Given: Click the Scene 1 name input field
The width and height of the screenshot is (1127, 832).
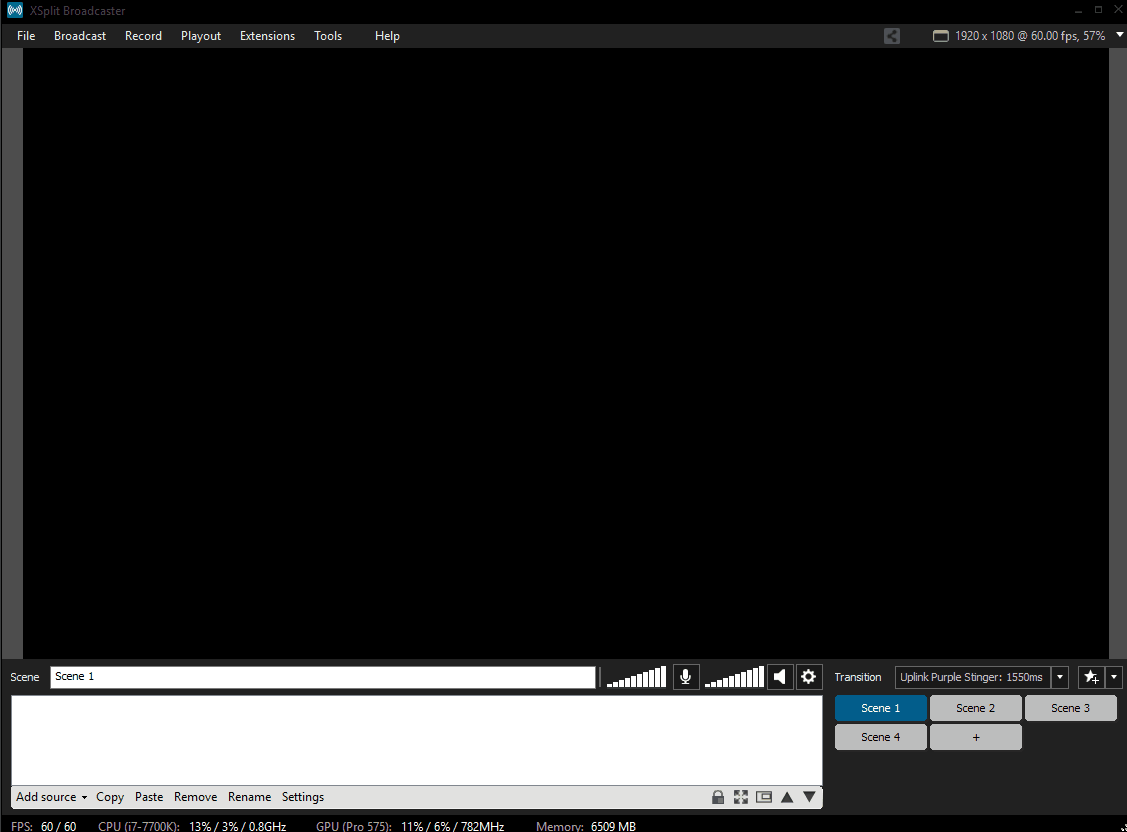Looking at the screenshot, I should pos(320,677).
